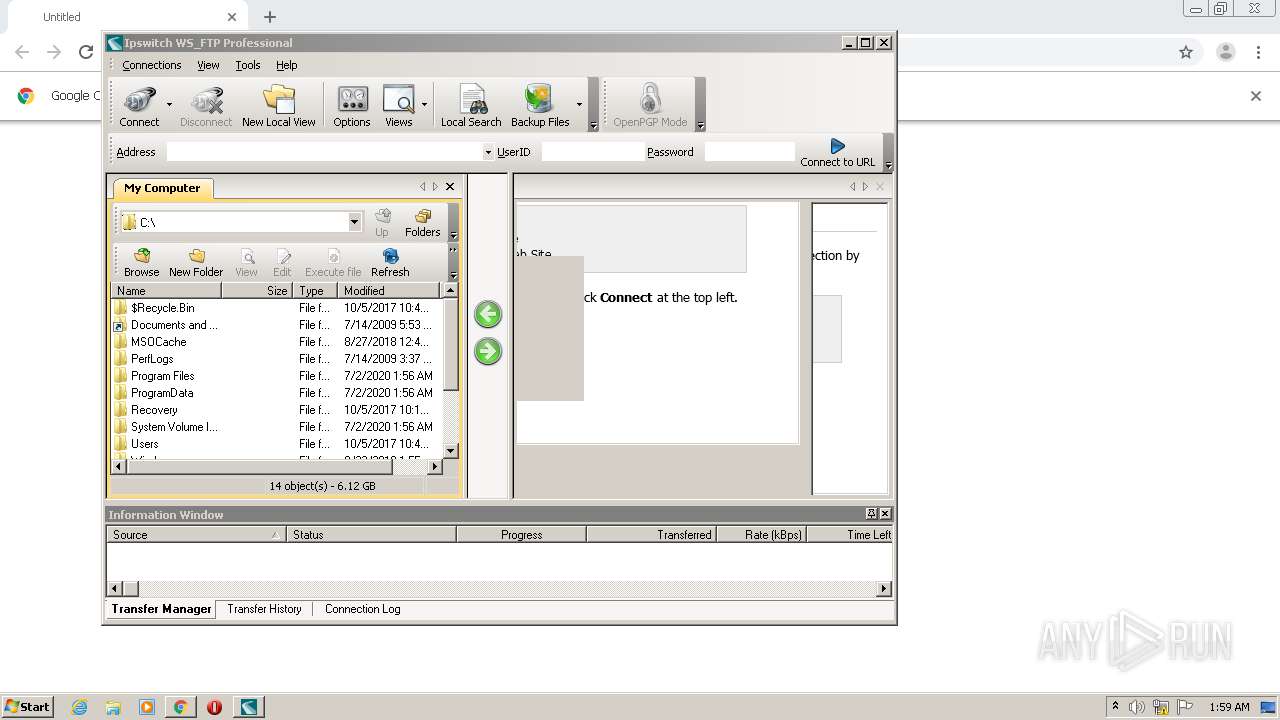Open the Help menu
Viewport: 1280px width, 720px height.
coord(287,65)
